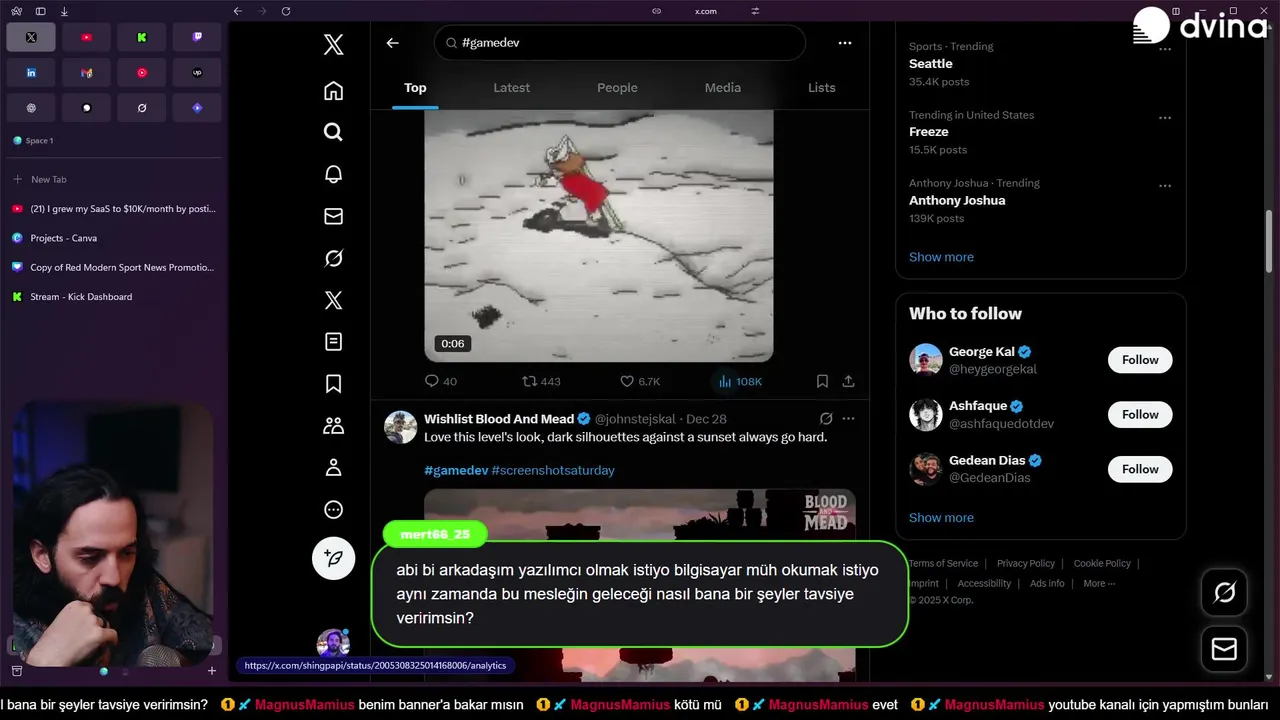Open the 'I grew my SaaS' YouTube tab

(x=113, y=209)
